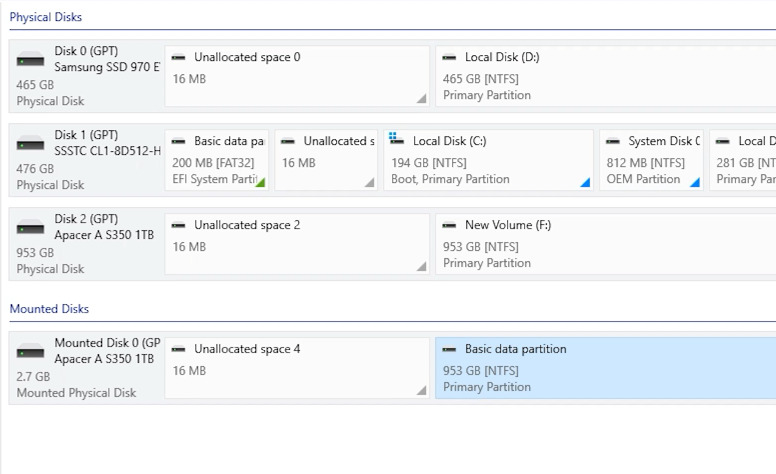
Task: Click 'Disk 2 (GPT)' label
Action: [86, 219]
